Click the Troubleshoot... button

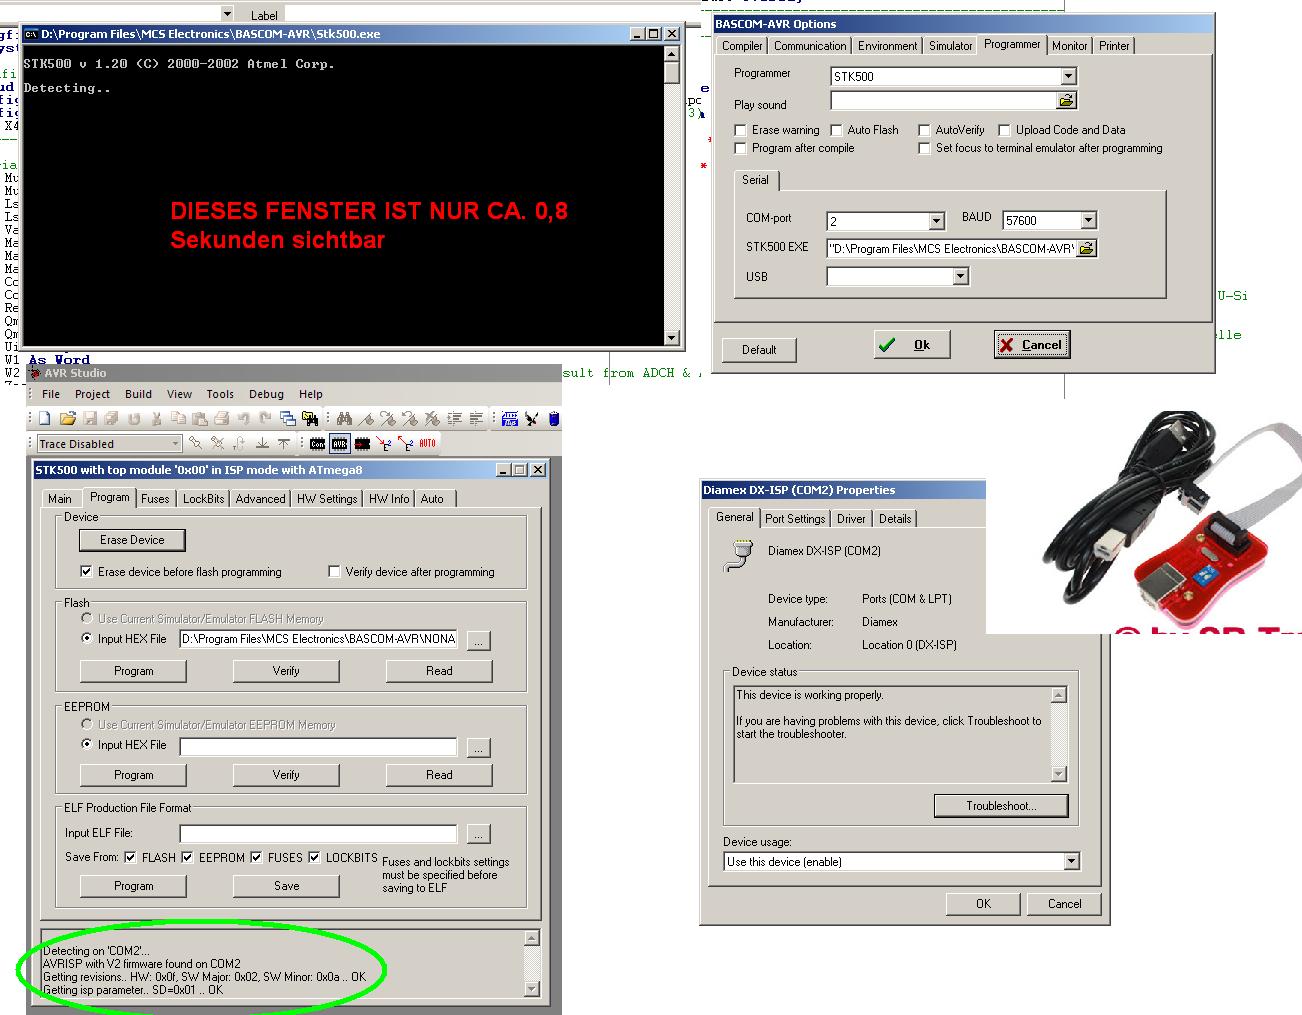click(x=1001, y=806)
